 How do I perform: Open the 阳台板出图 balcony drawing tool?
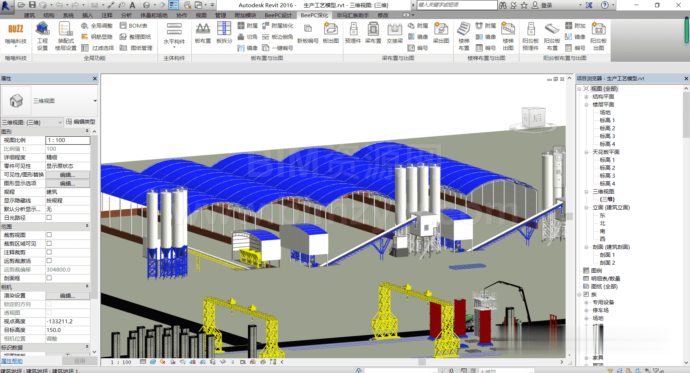pyautogui.click(x=598, y=36)
